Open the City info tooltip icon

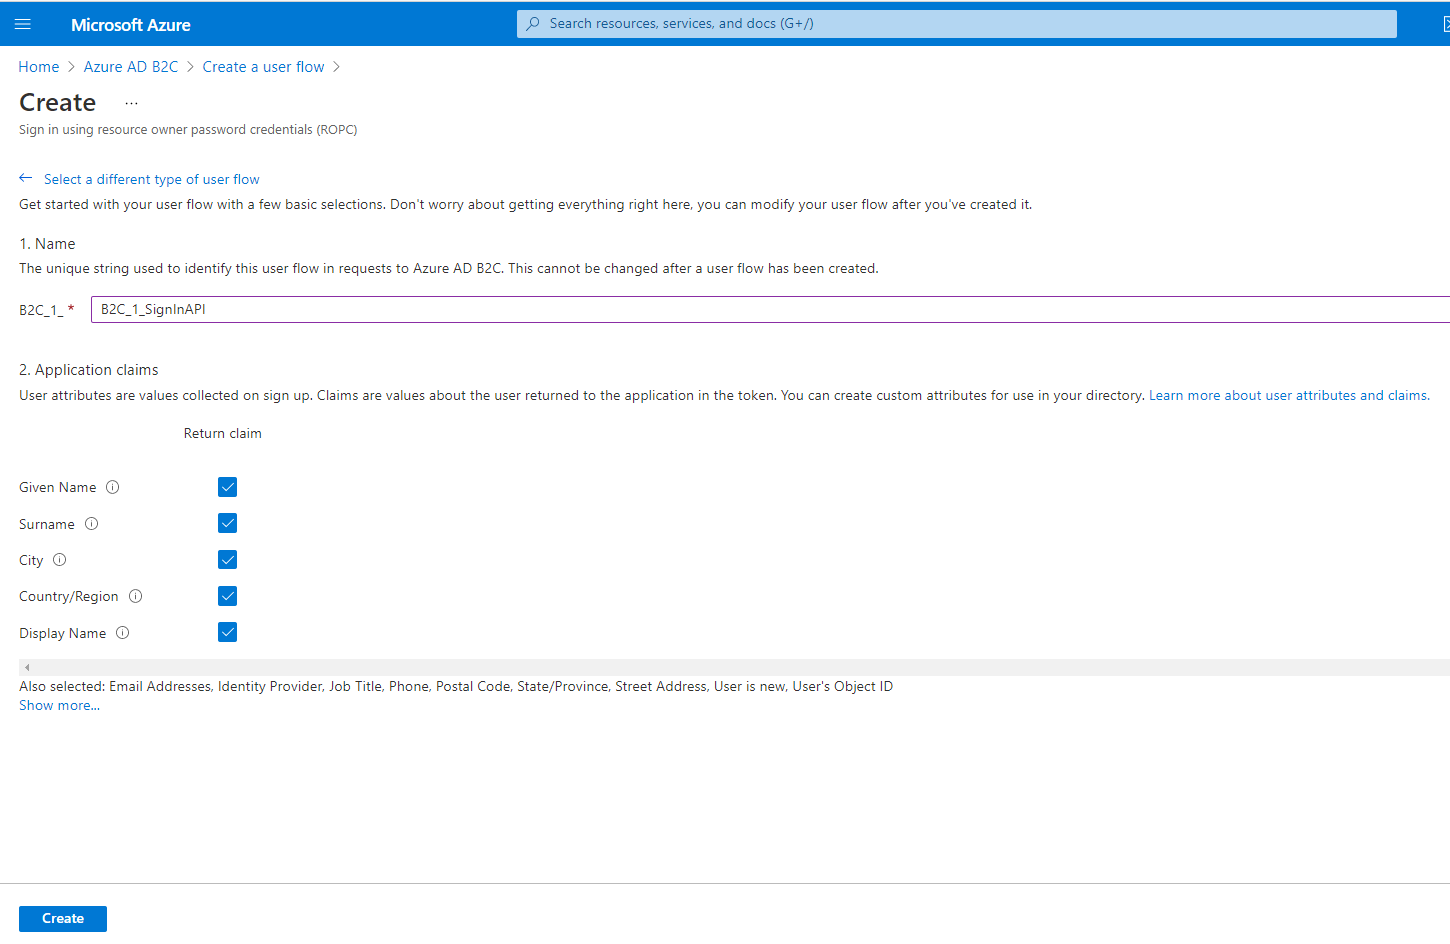click(x=59, y=560)
